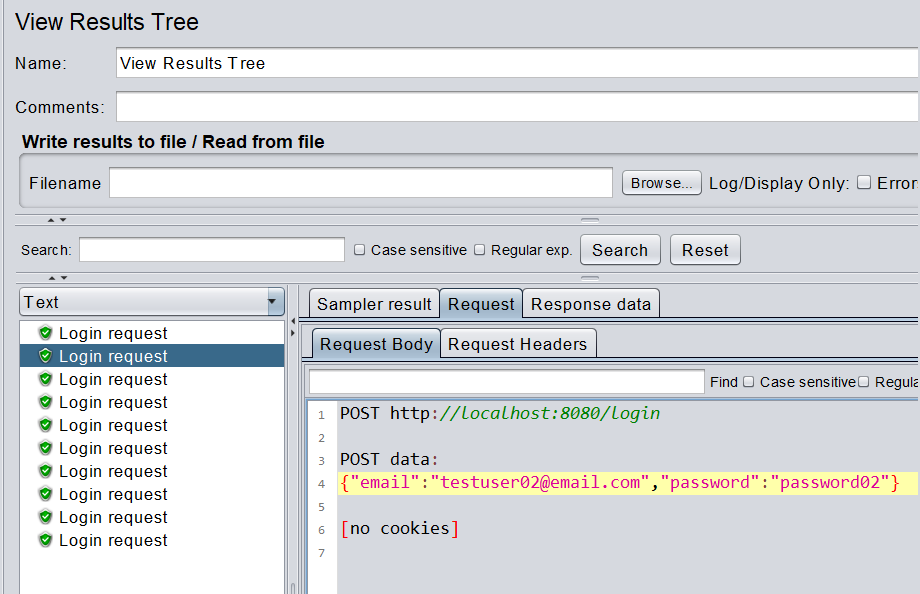Screen dimensions: 920x594
Task: Click the Reset button
Action: pyautogui.click(x=705, y=250)
